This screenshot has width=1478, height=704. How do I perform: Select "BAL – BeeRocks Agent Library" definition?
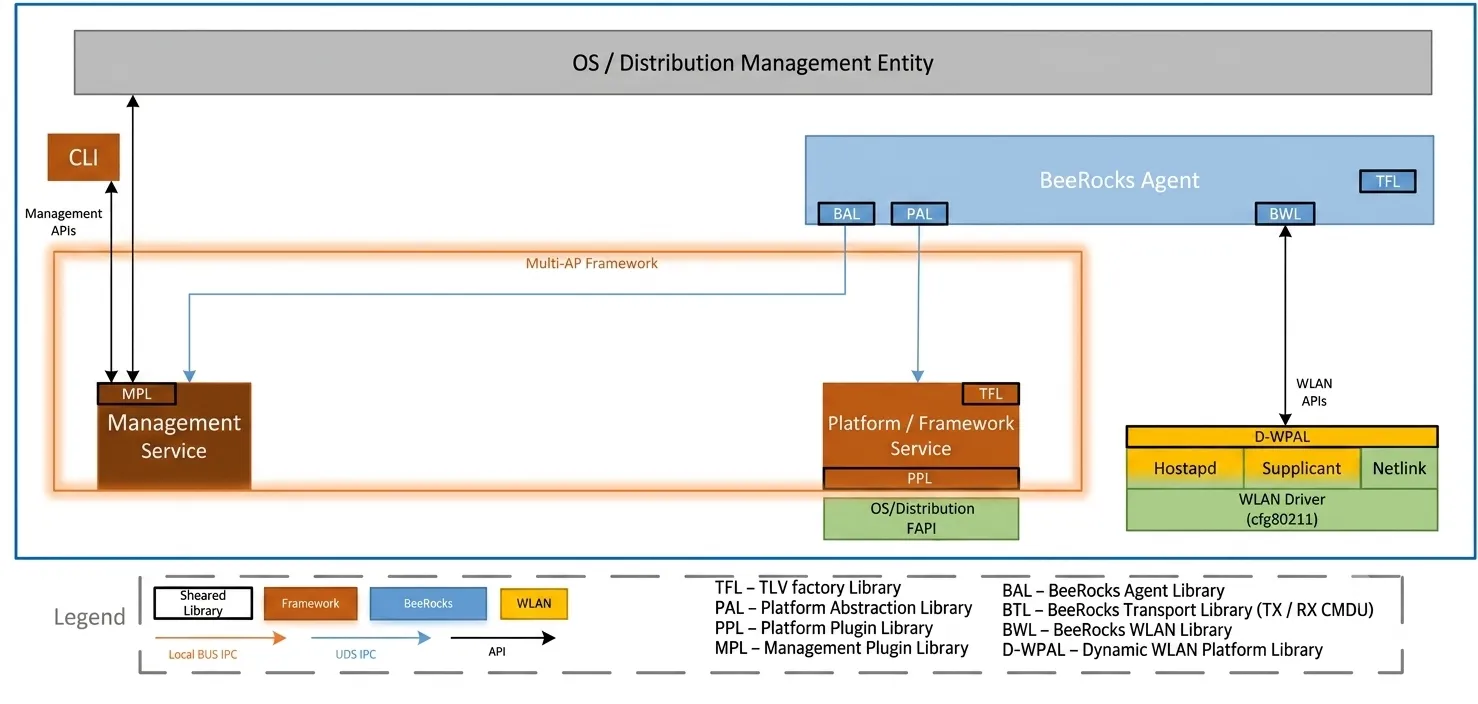coord(1113,590)
